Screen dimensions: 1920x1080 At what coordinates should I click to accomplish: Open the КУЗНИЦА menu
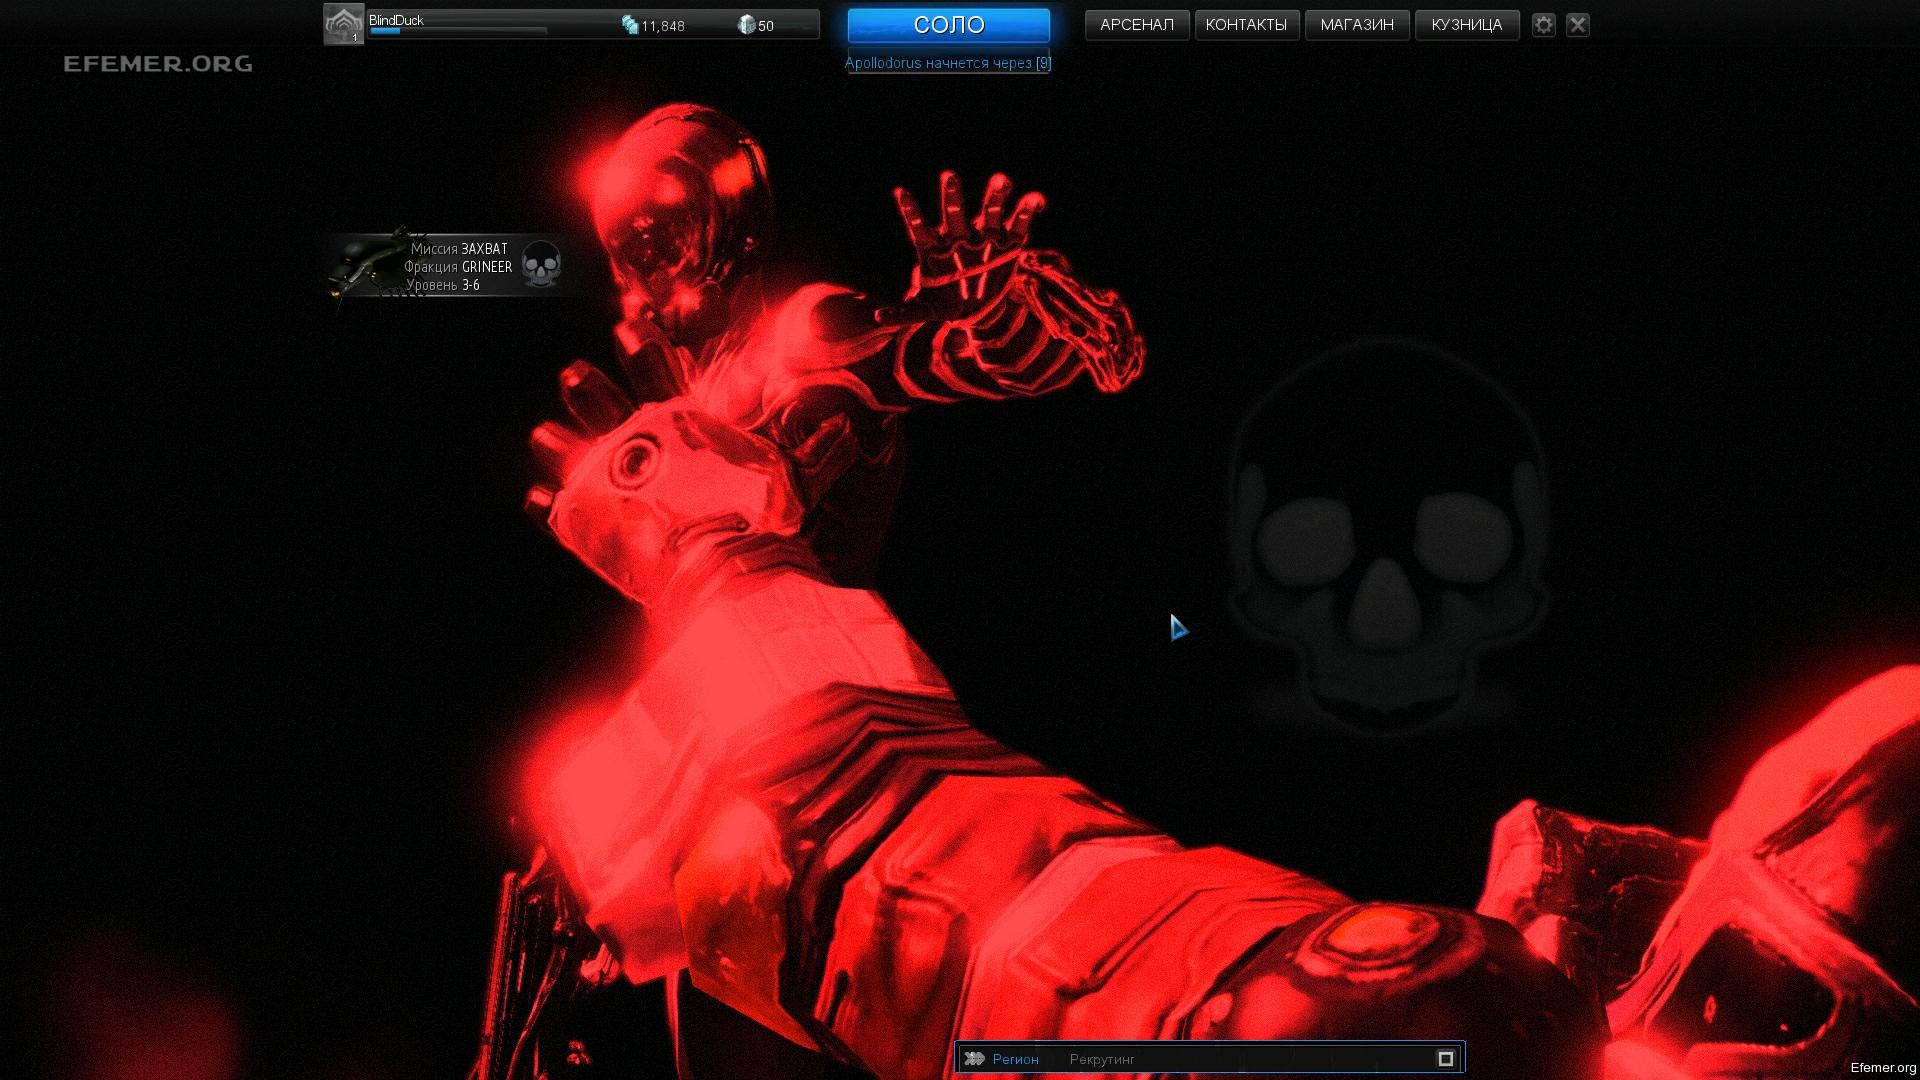[1467, 25]
